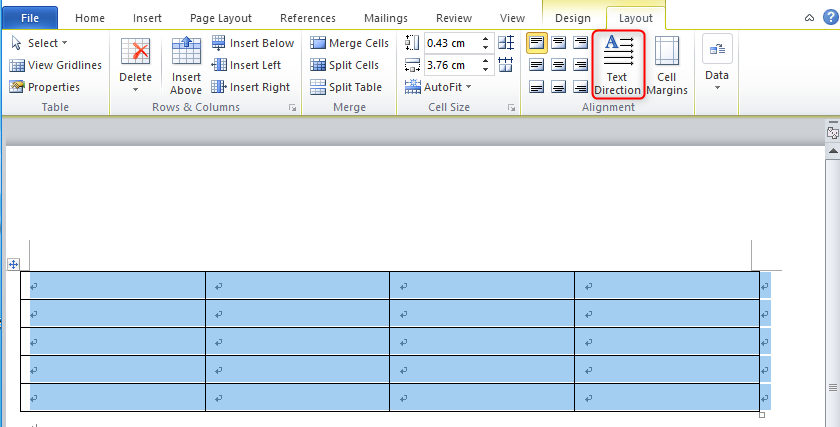
Task: Insert a column to the right
Action: pos(250,87)
